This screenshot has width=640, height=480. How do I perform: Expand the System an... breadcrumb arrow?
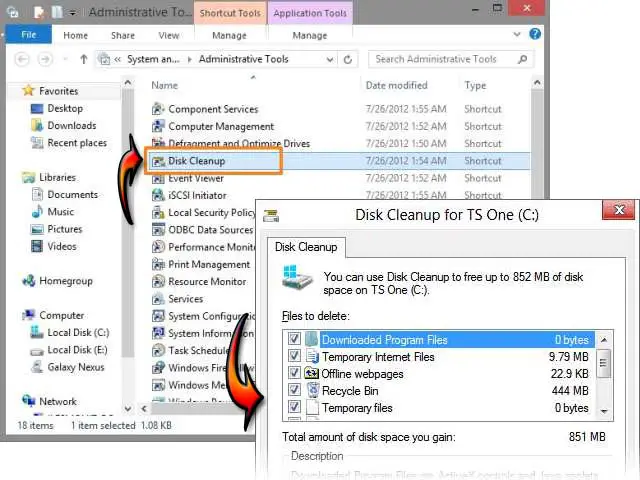point(189,60)
